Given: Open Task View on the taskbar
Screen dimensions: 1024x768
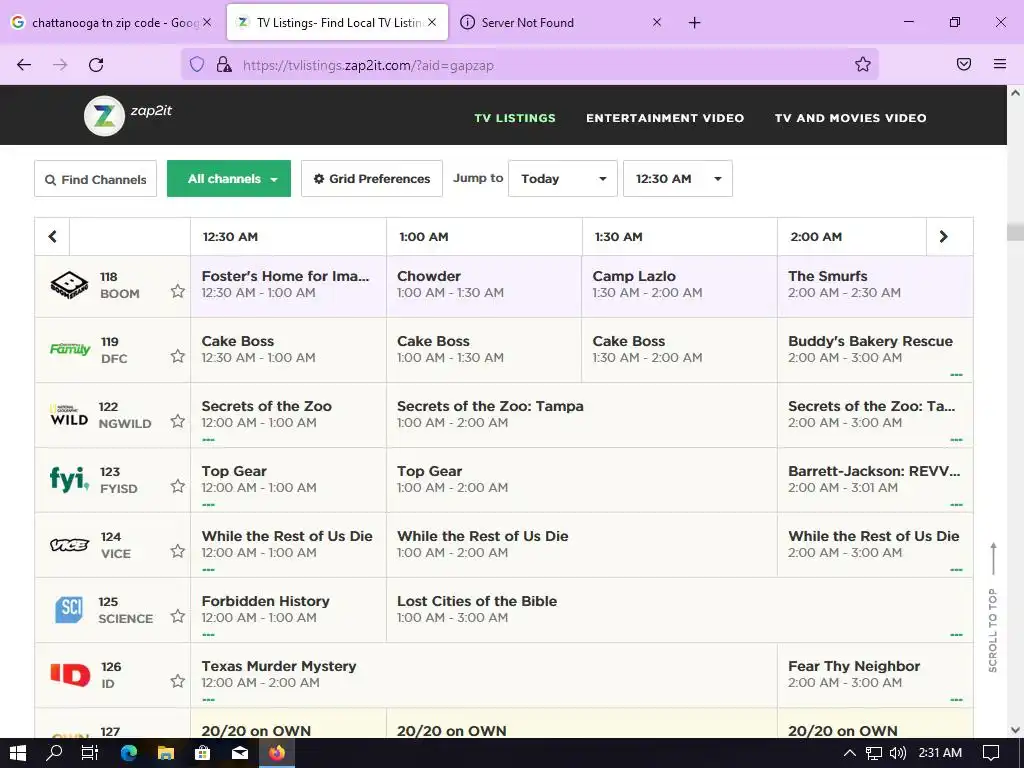Looking at the screenshot, I should (90, 753).
